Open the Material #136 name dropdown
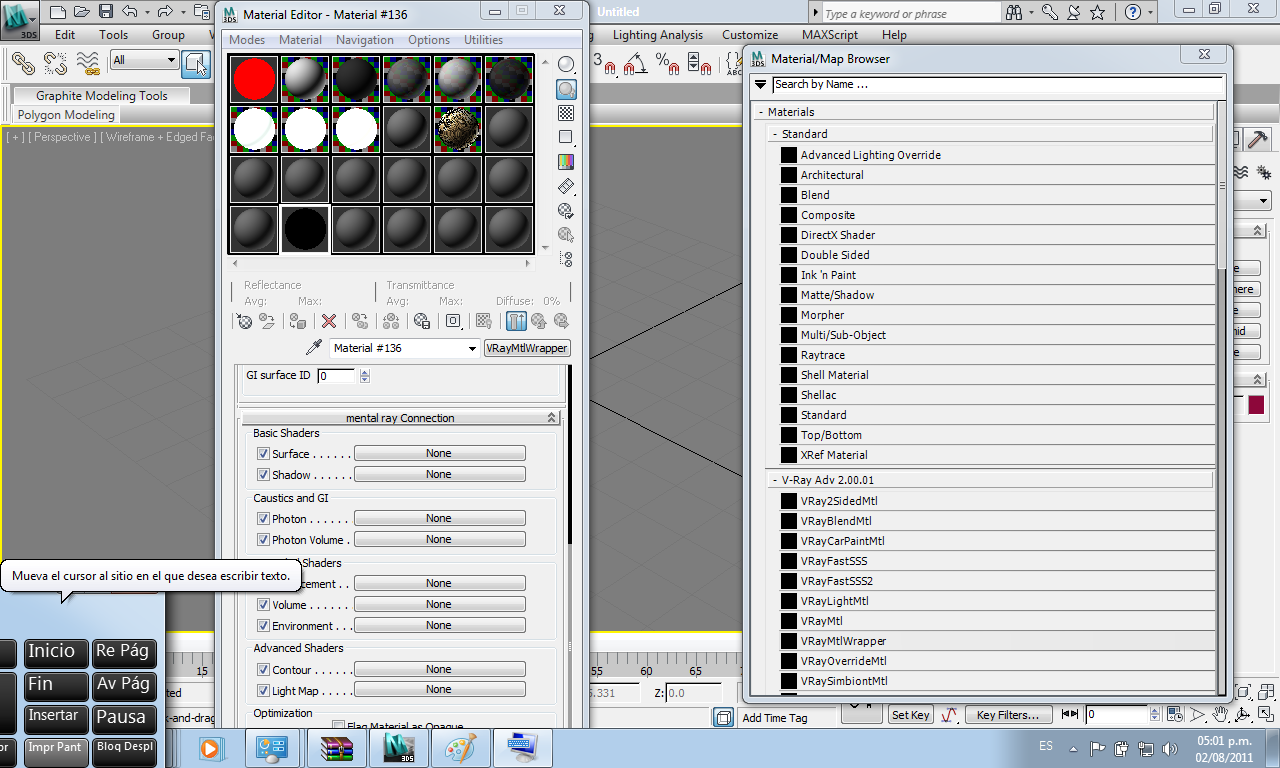Screen dimensions: 1280x768 point(472,349)
